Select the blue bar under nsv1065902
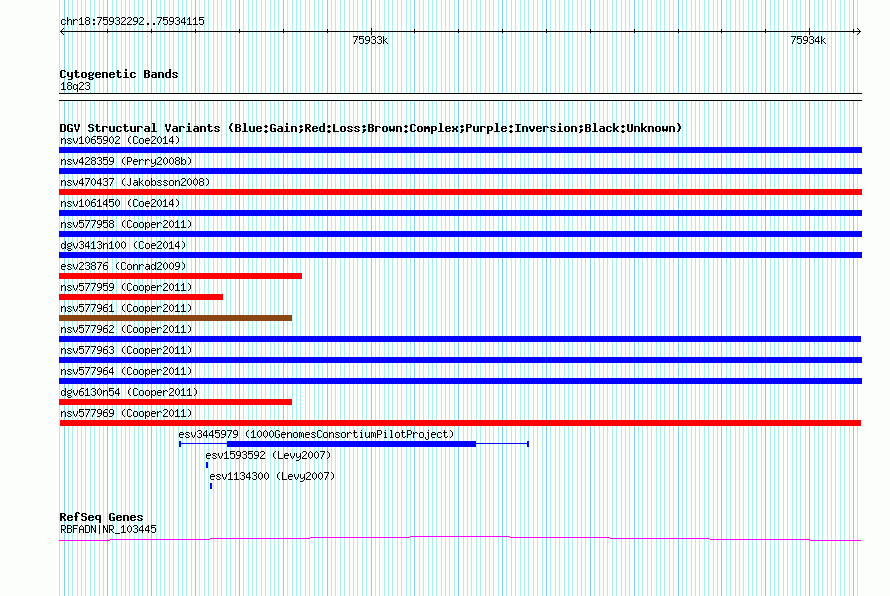Viewport: 890px width, 596px height. click(x=460, y=150)
